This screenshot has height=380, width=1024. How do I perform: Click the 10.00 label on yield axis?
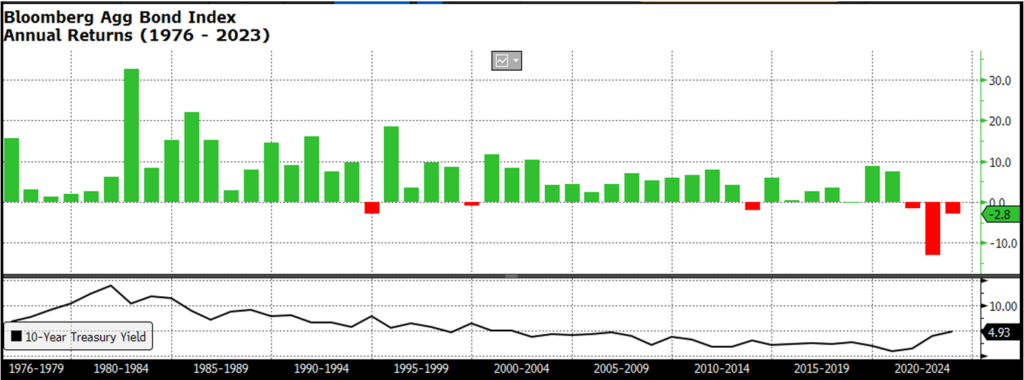[1002, 307]
